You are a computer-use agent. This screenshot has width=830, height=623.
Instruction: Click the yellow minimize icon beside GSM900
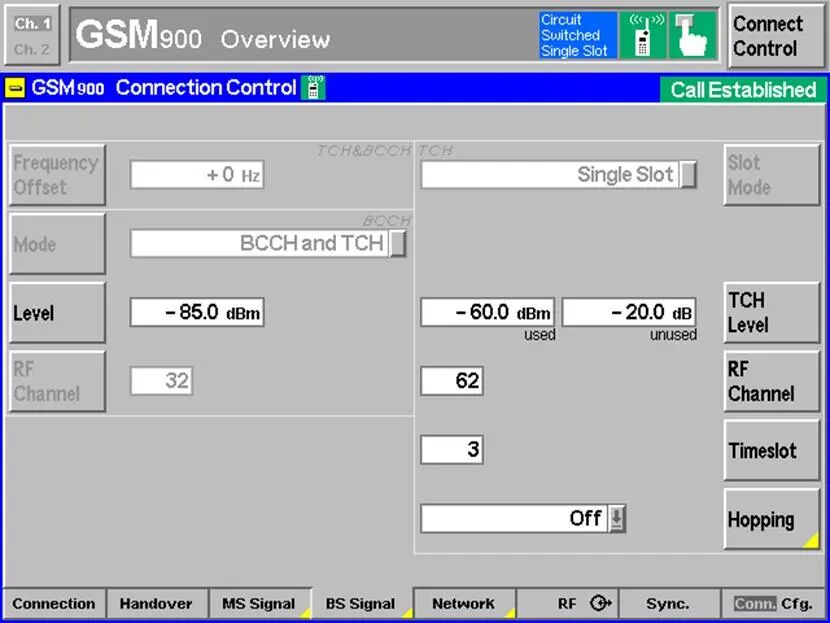(x=15, y=88)
